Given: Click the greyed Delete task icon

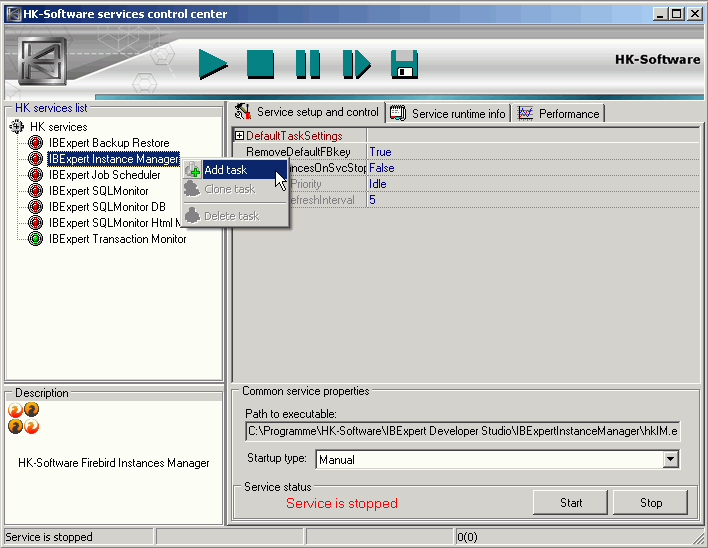Looking at the screenshot, I should pyautogui.click(x=192, y=215).
